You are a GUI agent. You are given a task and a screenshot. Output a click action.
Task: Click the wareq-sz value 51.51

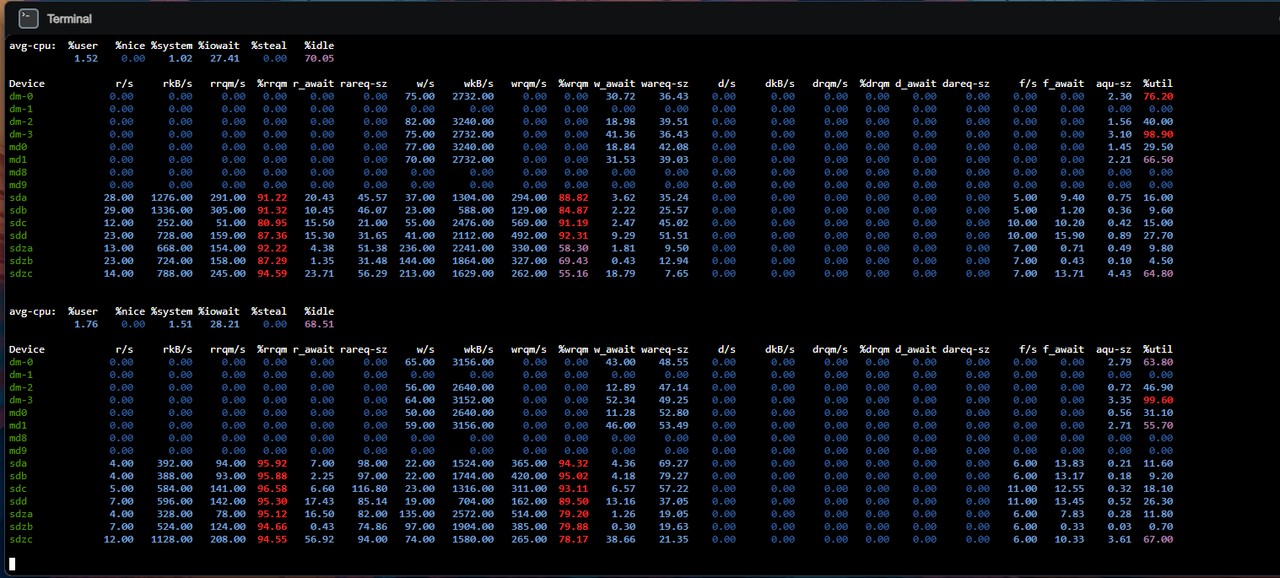674,235
